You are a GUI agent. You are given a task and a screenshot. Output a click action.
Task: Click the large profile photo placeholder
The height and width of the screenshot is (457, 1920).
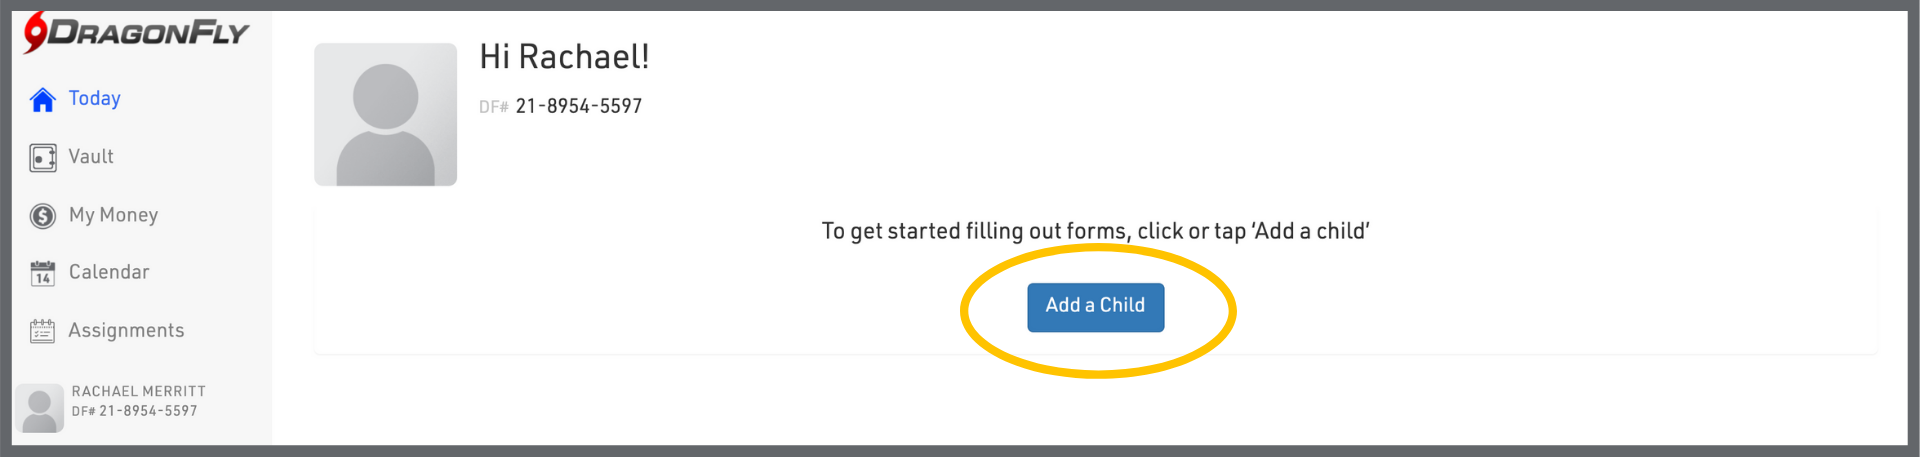pyautogui.click(x=385, y=114)
